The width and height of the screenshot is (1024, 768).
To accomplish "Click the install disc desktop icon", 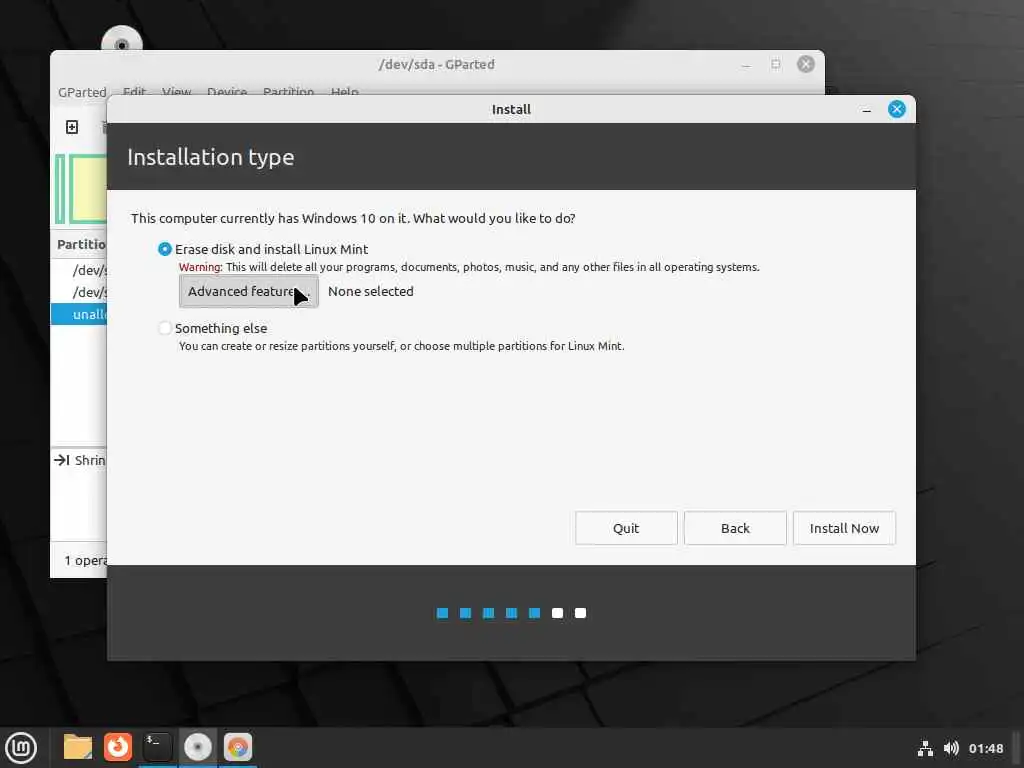I will point(121,39).
